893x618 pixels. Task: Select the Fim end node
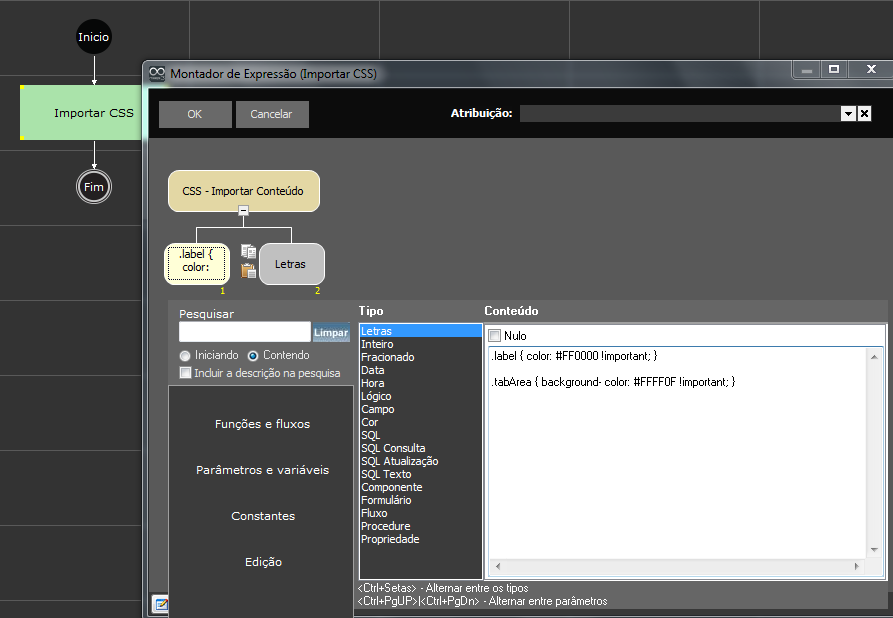[94, 187]
